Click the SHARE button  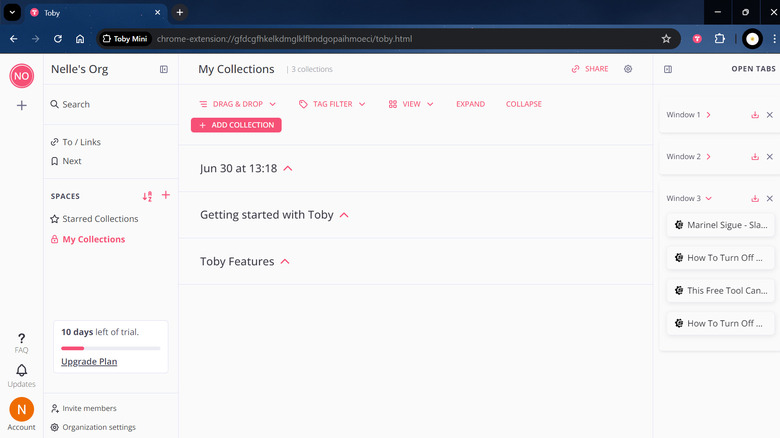point(590,69)
